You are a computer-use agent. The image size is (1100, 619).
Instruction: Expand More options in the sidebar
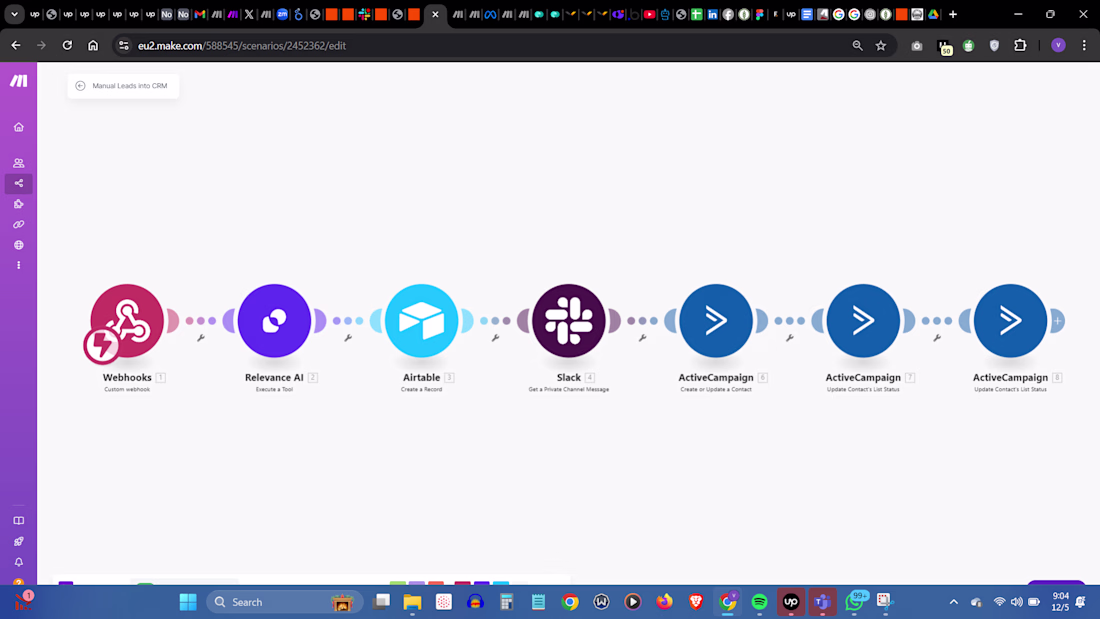18,265
